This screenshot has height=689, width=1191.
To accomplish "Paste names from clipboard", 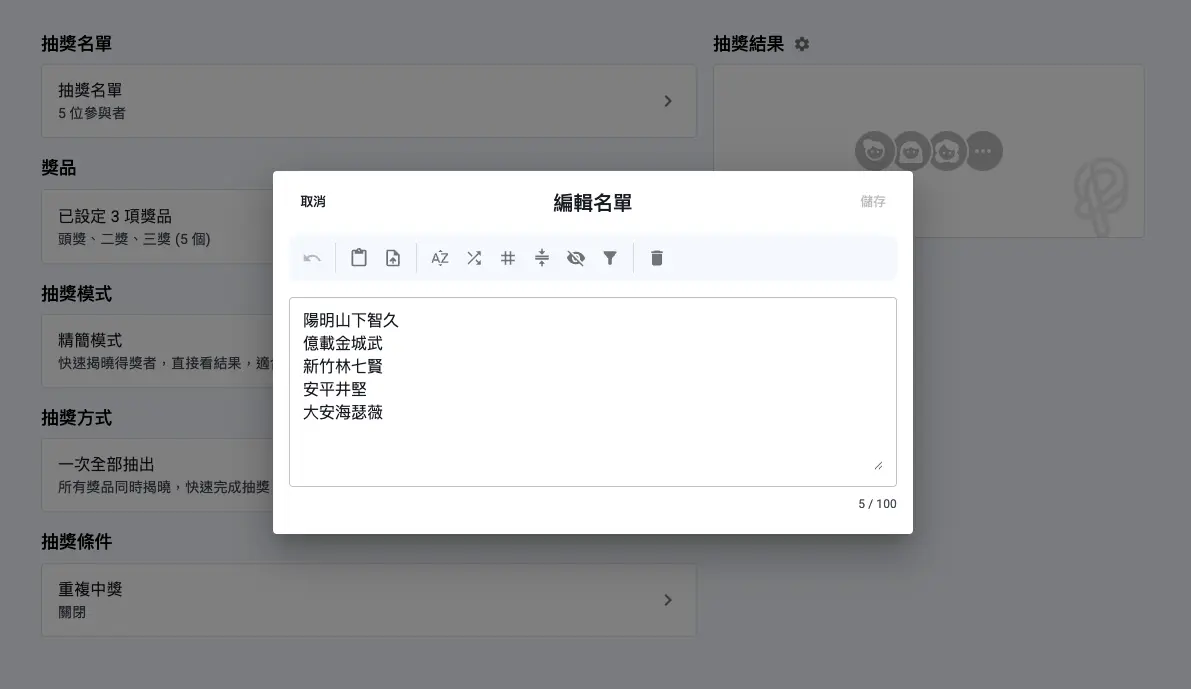I will (359, 257).
